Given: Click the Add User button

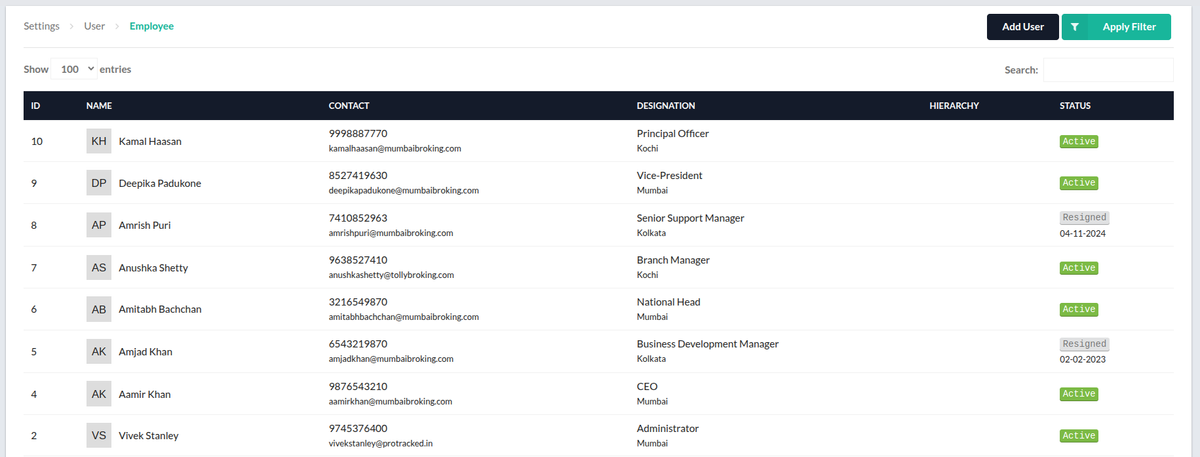Looking at the screenshot, I should (x=1022, y=27).
